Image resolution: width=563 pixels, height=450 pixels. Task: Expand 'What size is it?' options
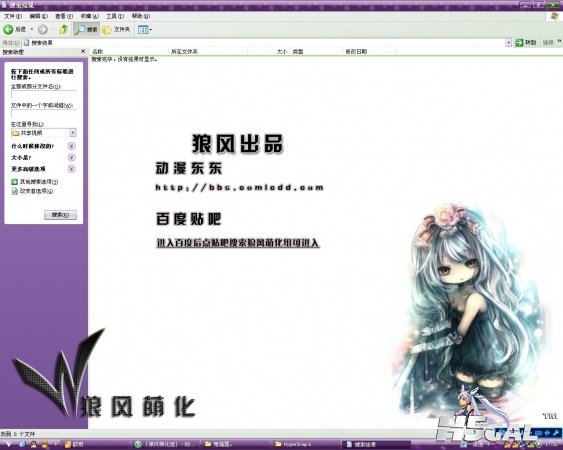[x=71, y=157]
